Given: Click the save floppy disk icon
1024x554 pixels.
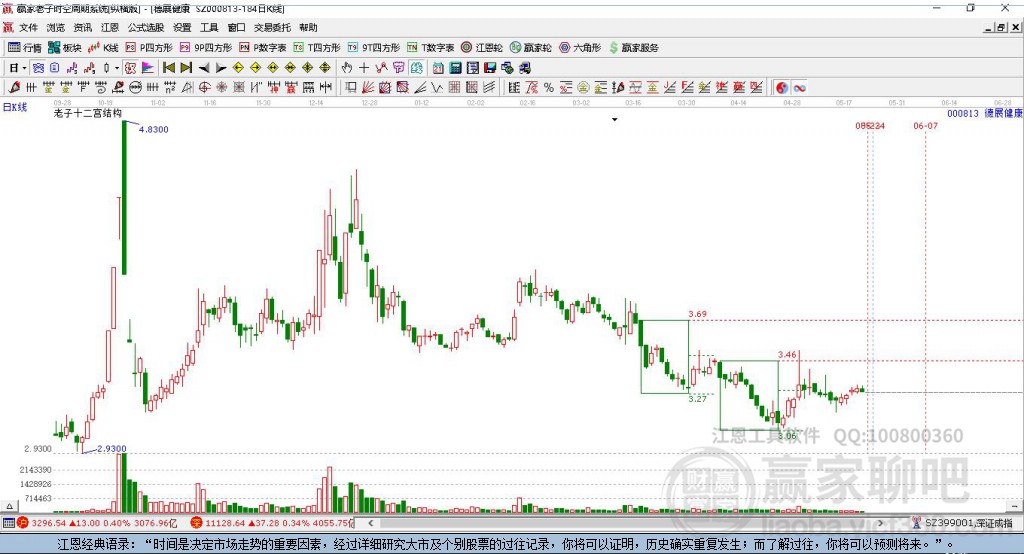Looking at the screenshot, I should [490, 68].
